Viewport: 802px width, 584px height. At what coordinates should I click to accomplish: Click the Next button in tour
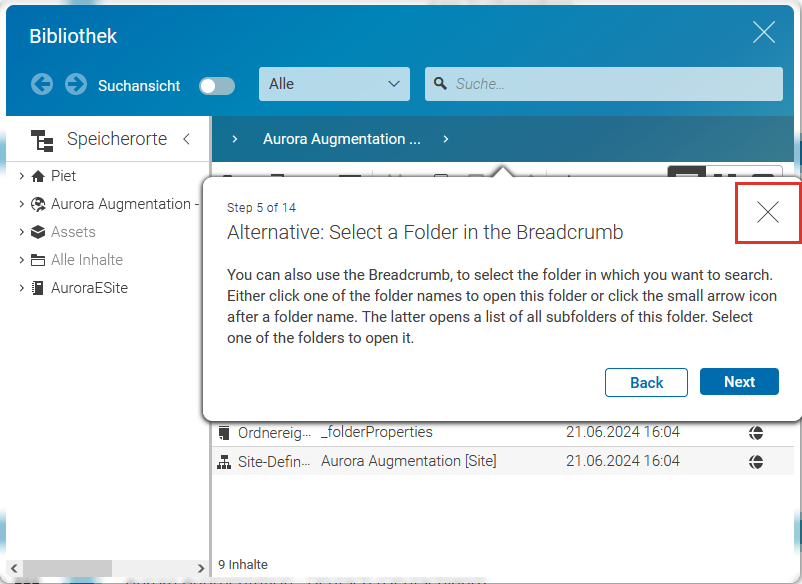click(739, 382)
